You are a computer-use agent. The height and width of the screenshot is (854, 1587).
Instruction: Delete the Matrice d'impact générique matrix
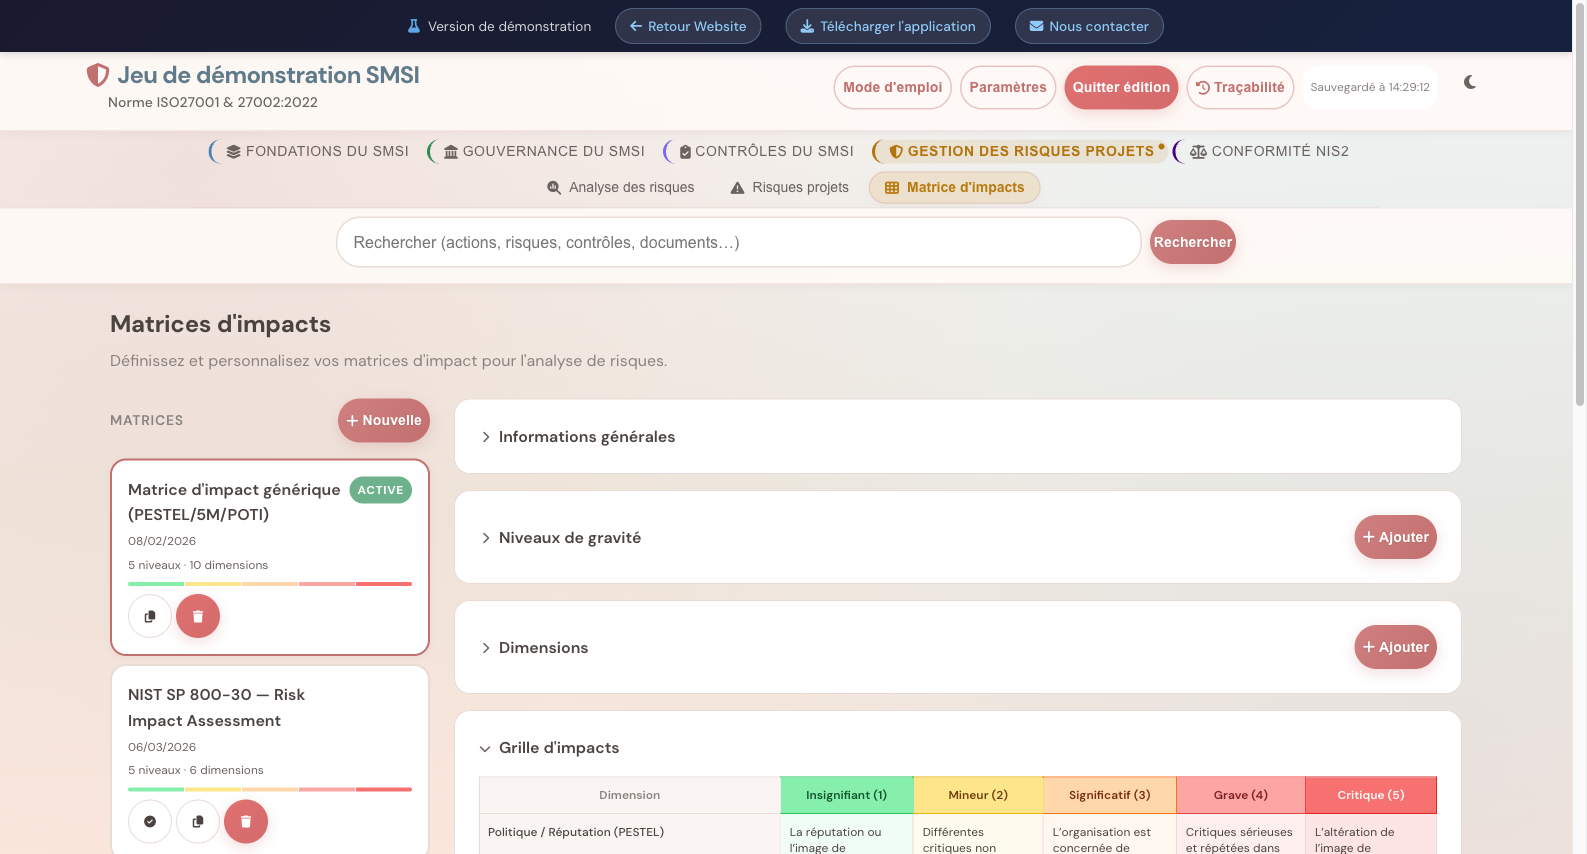pyautogui.click(x=198, y=616)
